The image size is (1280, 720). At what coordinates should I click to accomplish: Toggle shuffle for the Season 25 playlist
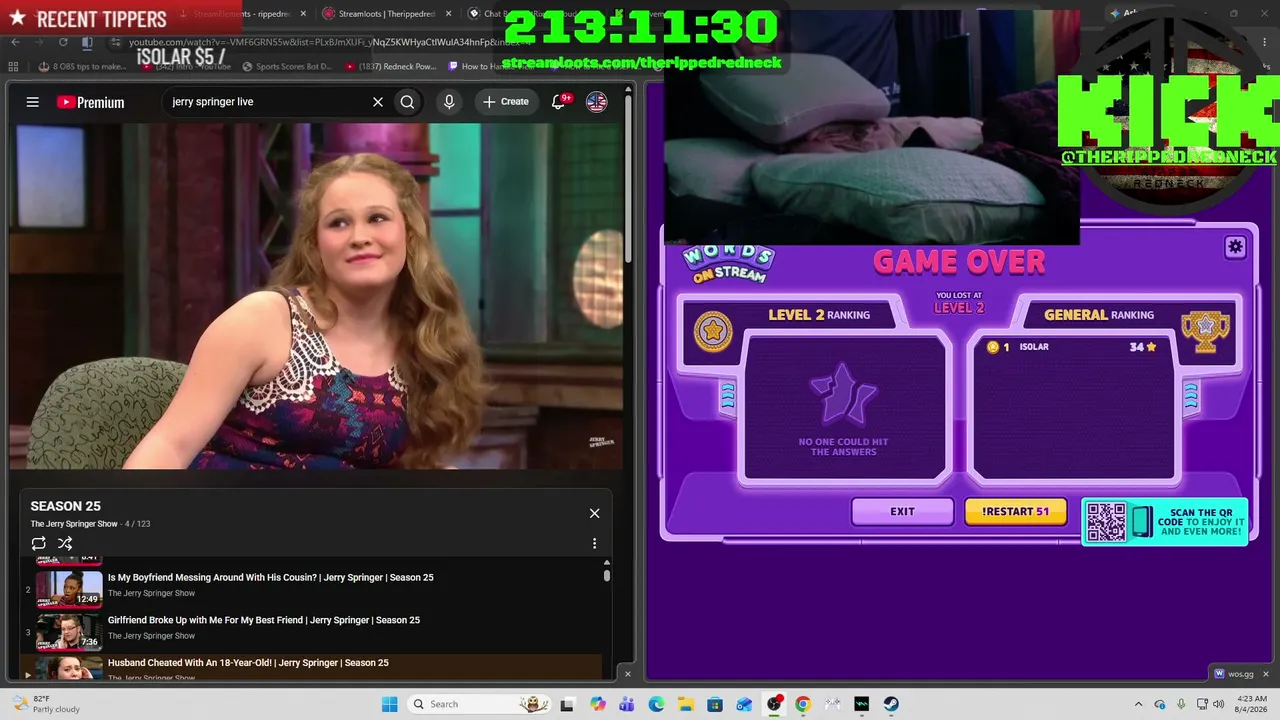[65, 543]
